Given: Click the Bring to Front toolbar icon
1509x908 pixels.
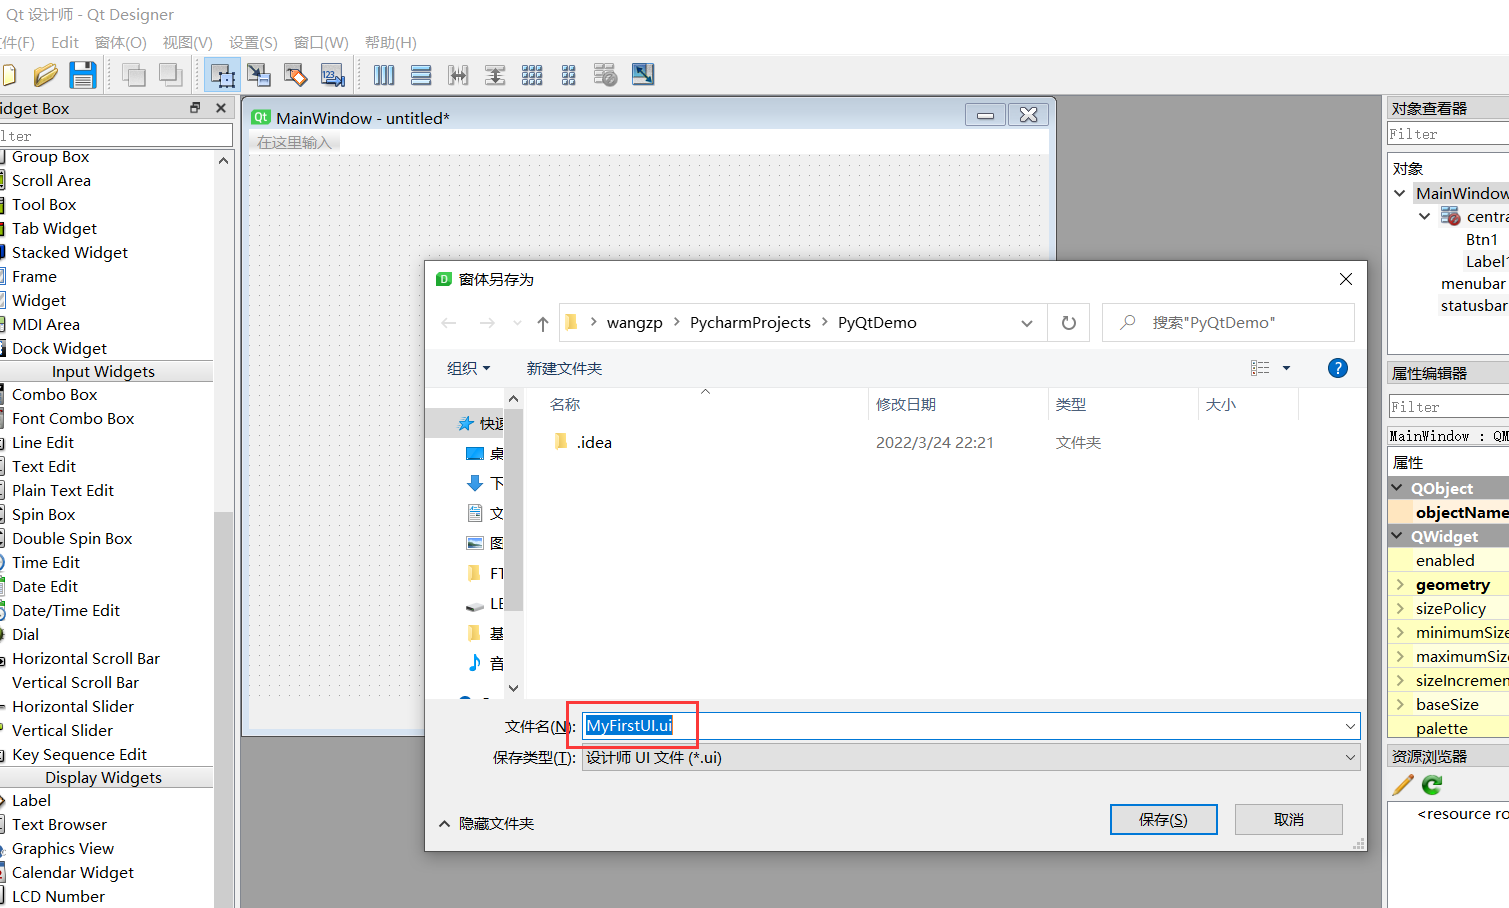Looking at the screenshot, I should pos(133,75).
